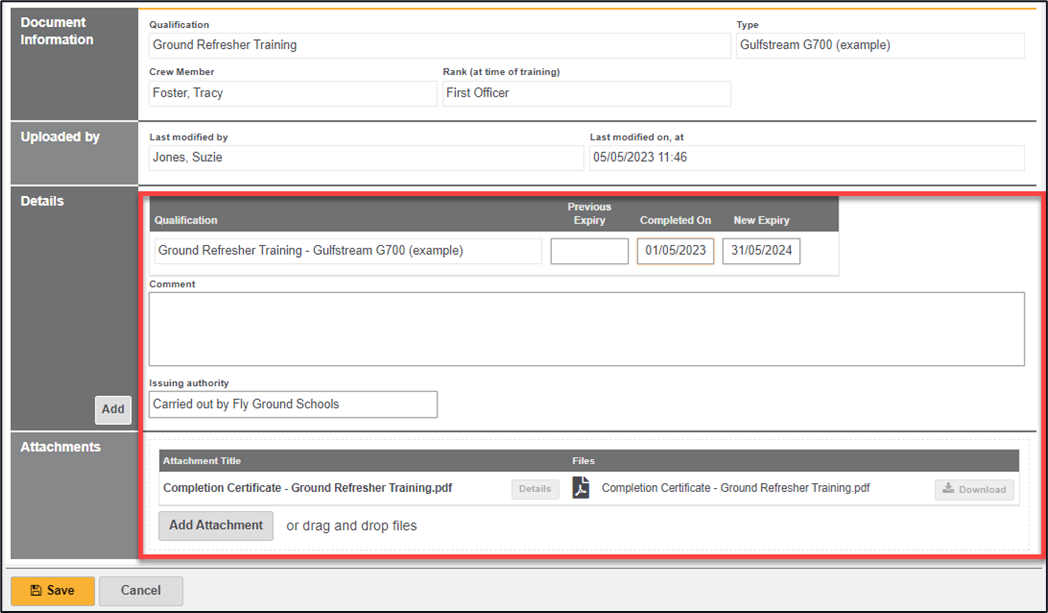Select the Completed On date field
This screenshot has height=613, width=1048.
pos(675,251)
